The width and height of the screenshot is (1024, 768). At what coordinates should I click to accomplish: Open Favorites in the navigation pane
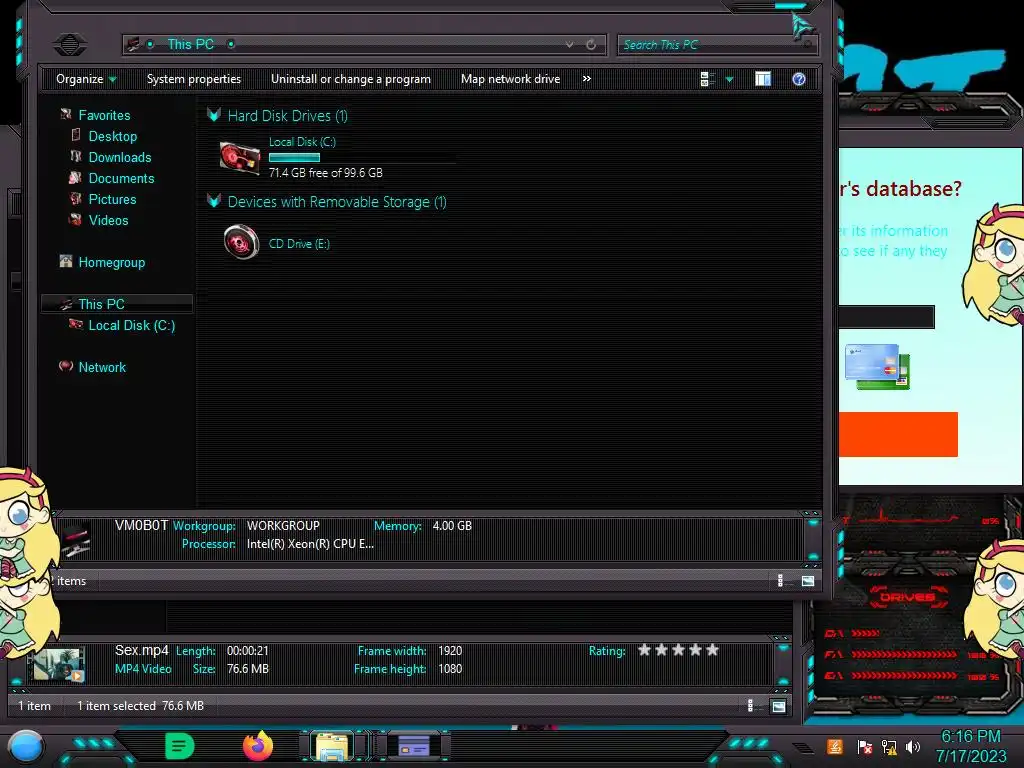[104, 116]
